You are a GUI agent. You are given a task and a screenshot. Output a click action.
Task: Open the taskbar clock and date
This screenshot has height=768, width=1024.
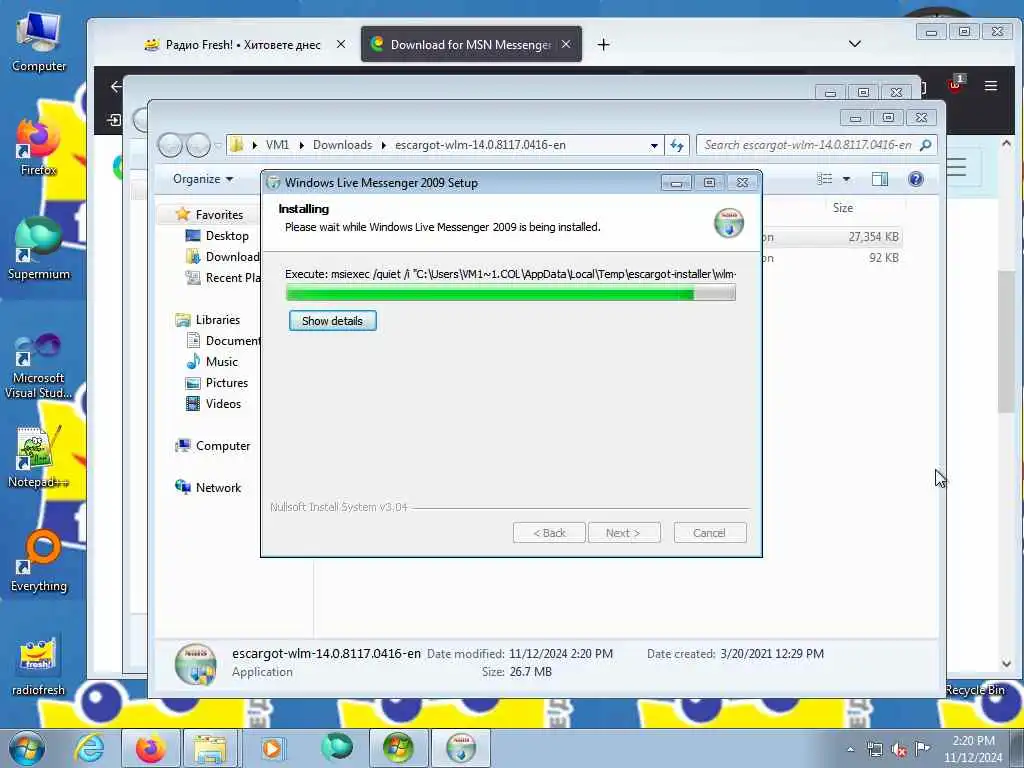[973, 748]
